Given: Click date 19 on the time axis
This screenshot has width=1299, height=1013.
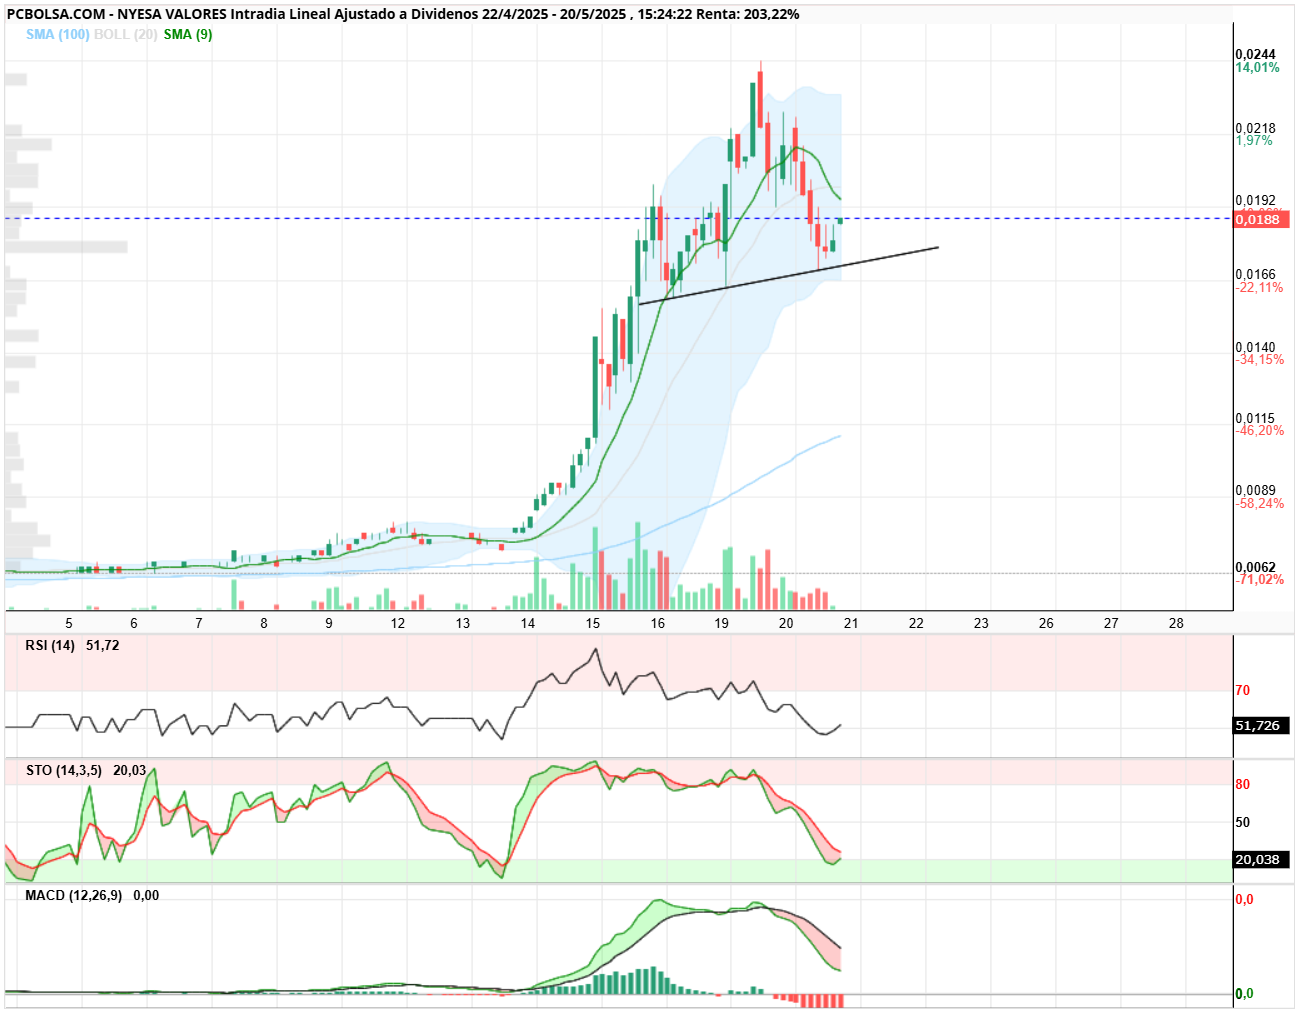Looking at the screenshot, I should coord(722,623).
